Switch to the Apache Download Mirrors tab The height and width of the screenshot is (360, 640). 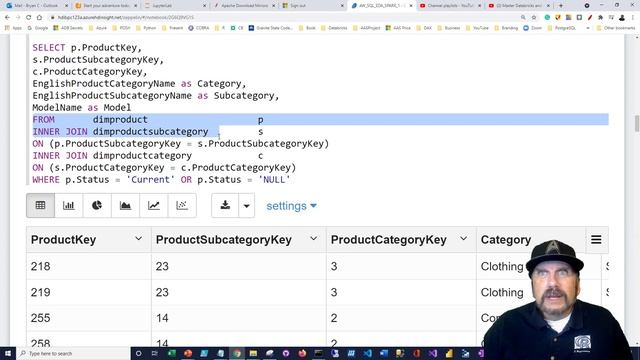coord(244,6)
